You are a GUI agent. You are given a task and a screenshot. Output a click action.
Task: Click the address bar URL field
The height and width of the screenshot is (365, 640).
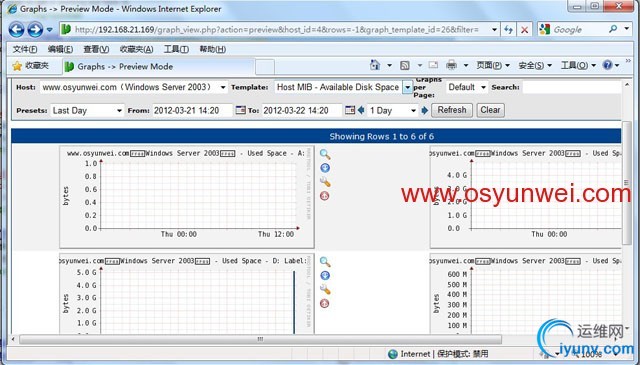(276, 29)
